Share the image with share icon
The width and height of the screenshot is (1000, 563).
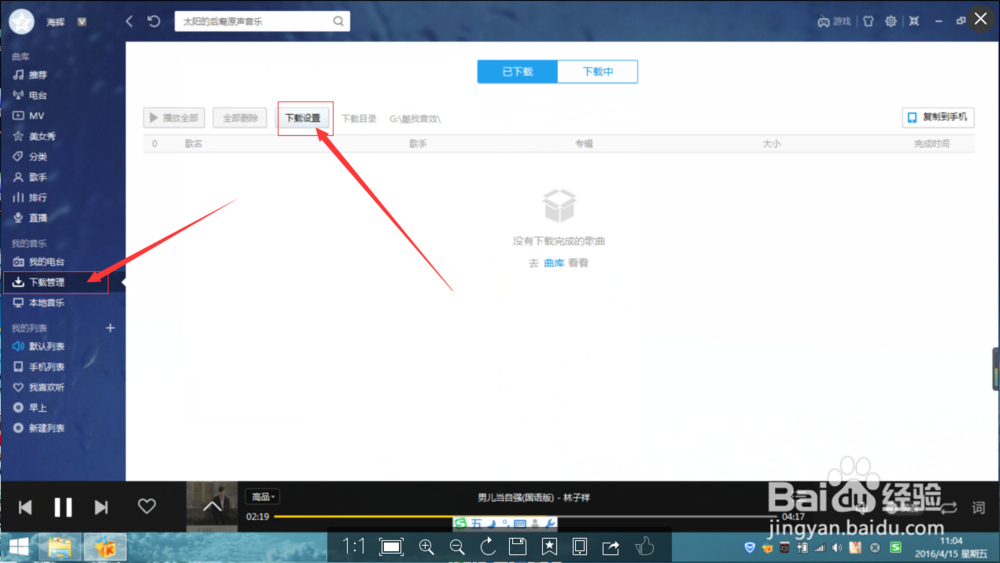point(610,547)
